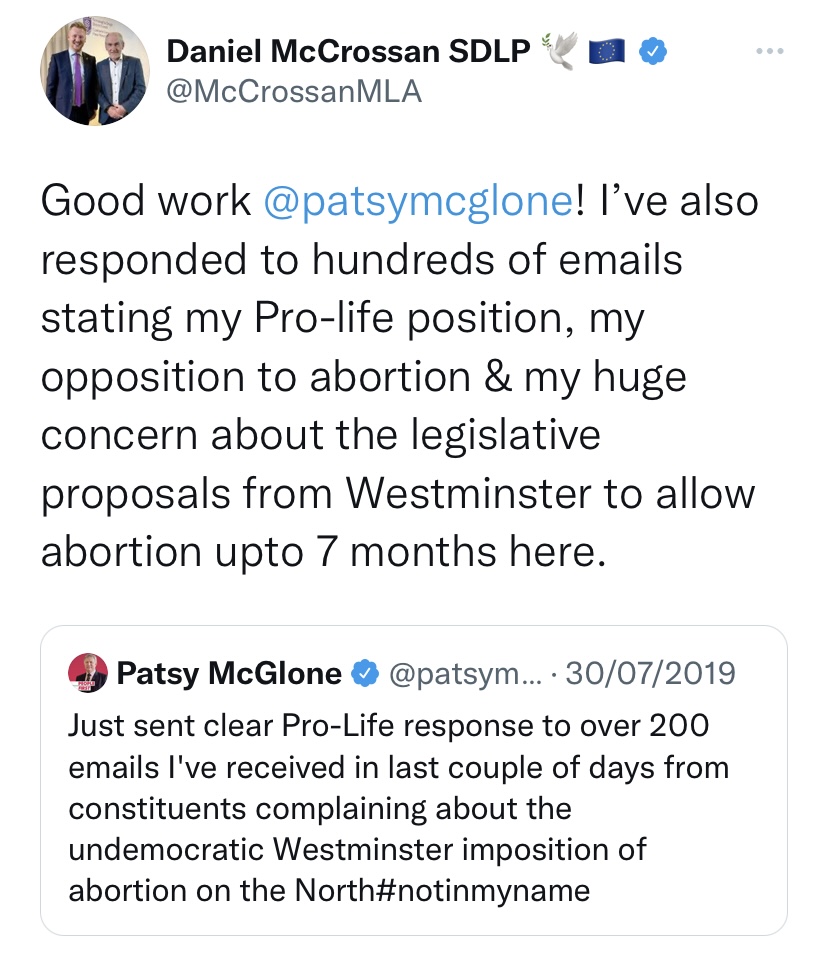Click Patsy McGlone's verified badge icon
This screenshot has width=828, height=963.
tap(364, 674)
